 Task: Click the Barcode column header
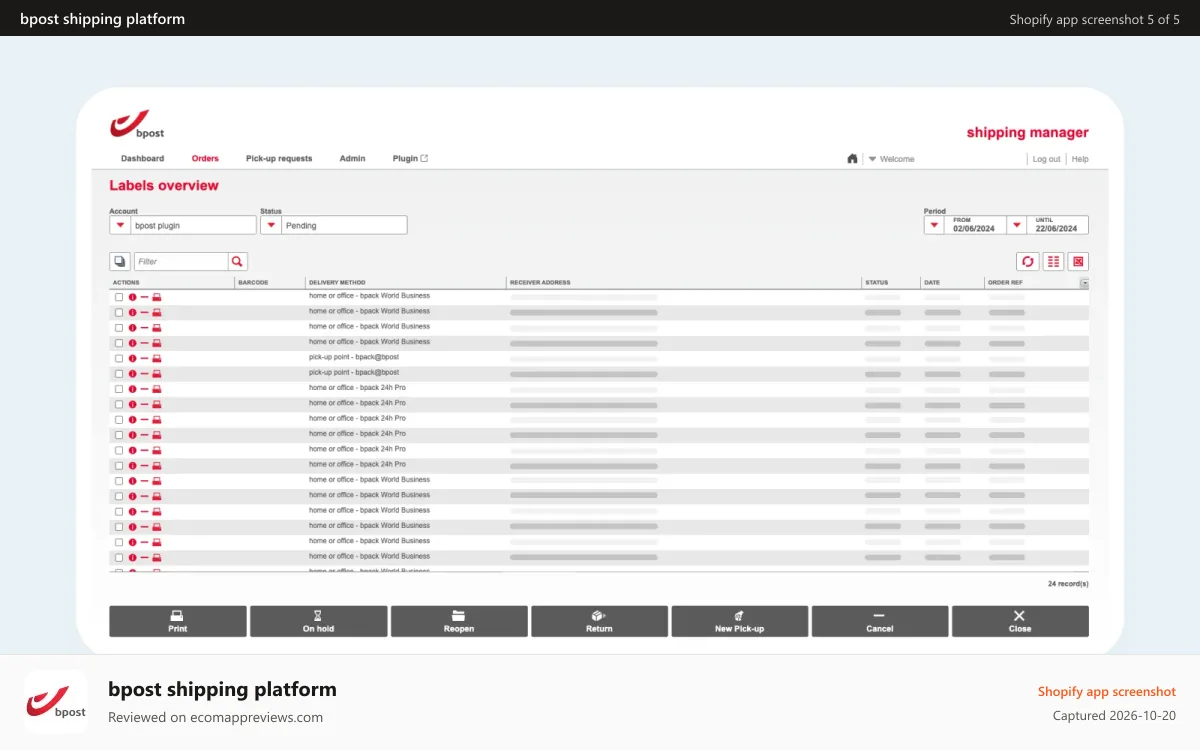coord(253,283)
